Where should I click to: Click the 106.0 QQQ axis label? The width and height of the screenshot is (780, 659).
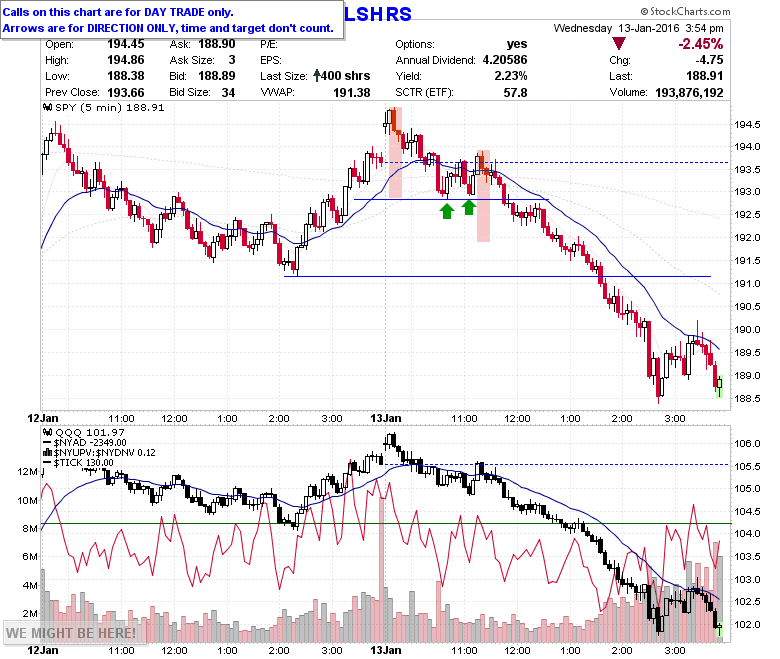pos(747,443)
